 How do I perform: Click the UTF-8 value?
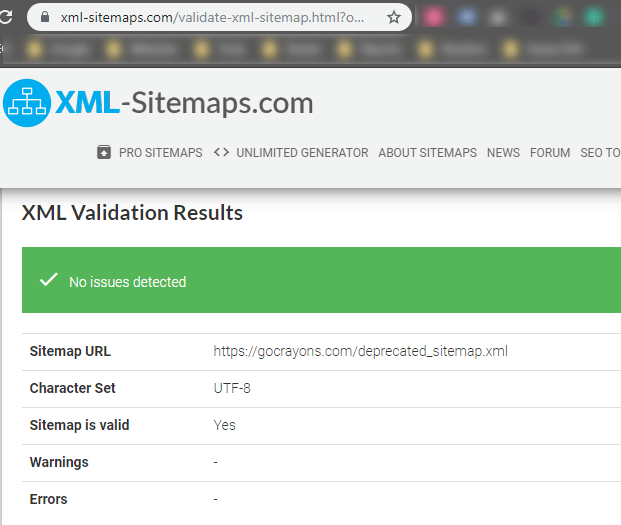click(232, 388)
